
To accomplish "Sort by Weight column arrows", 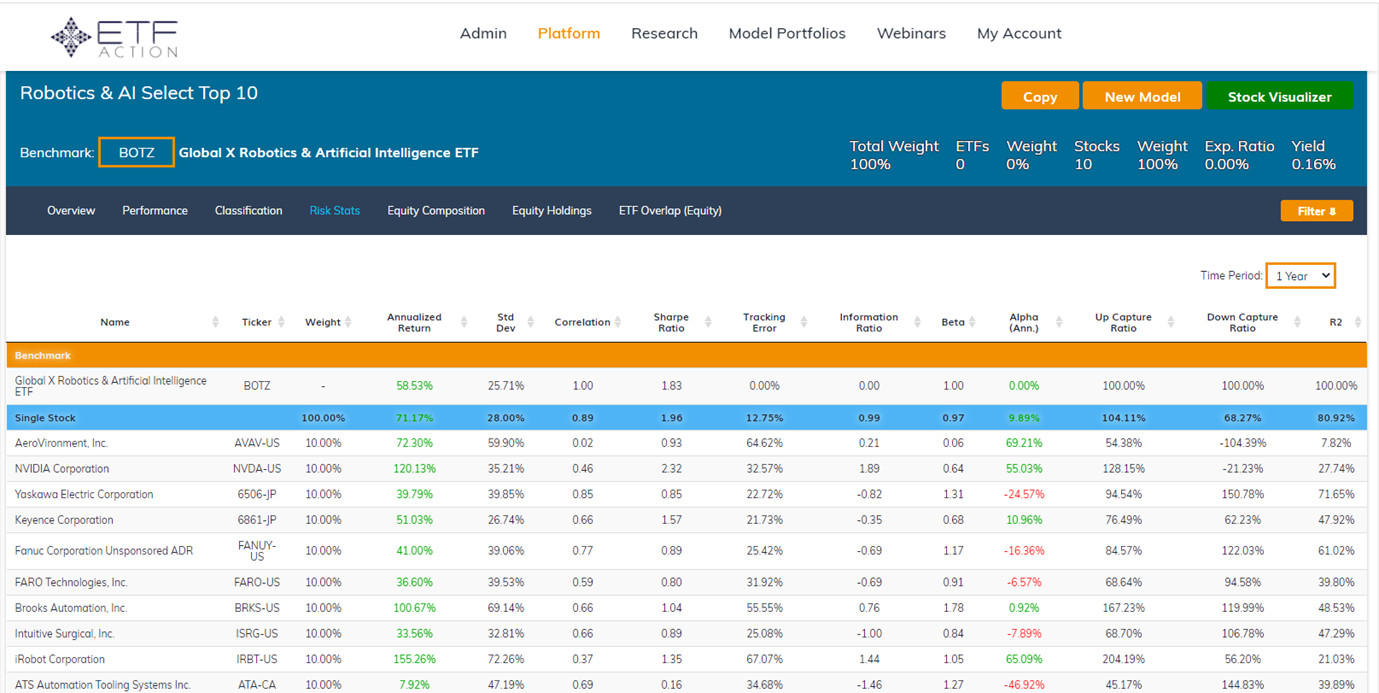I will tap(349, 322).
